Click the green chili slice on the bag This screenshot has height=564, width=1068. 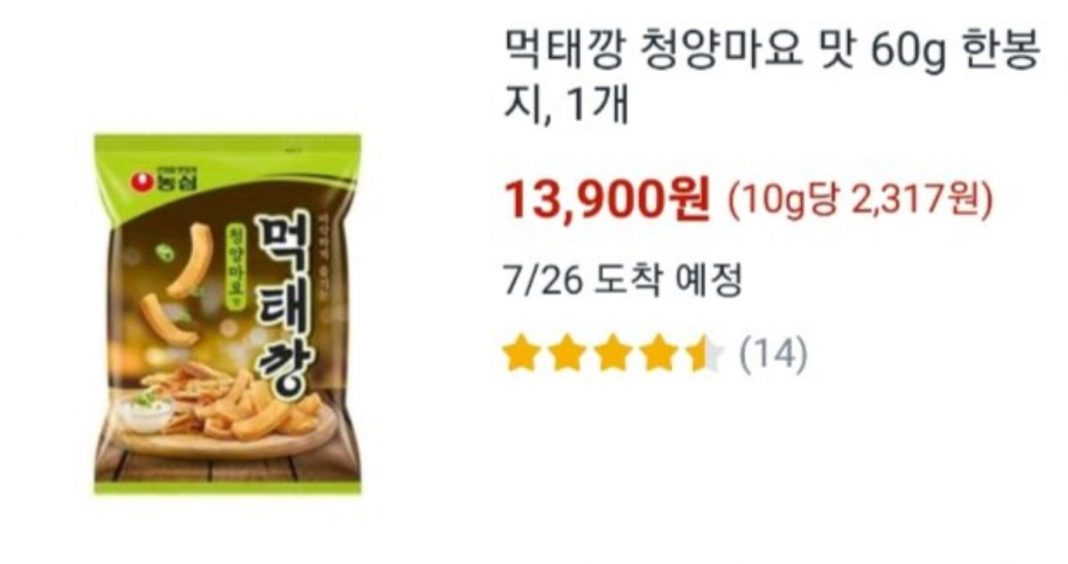pos(165,251)
